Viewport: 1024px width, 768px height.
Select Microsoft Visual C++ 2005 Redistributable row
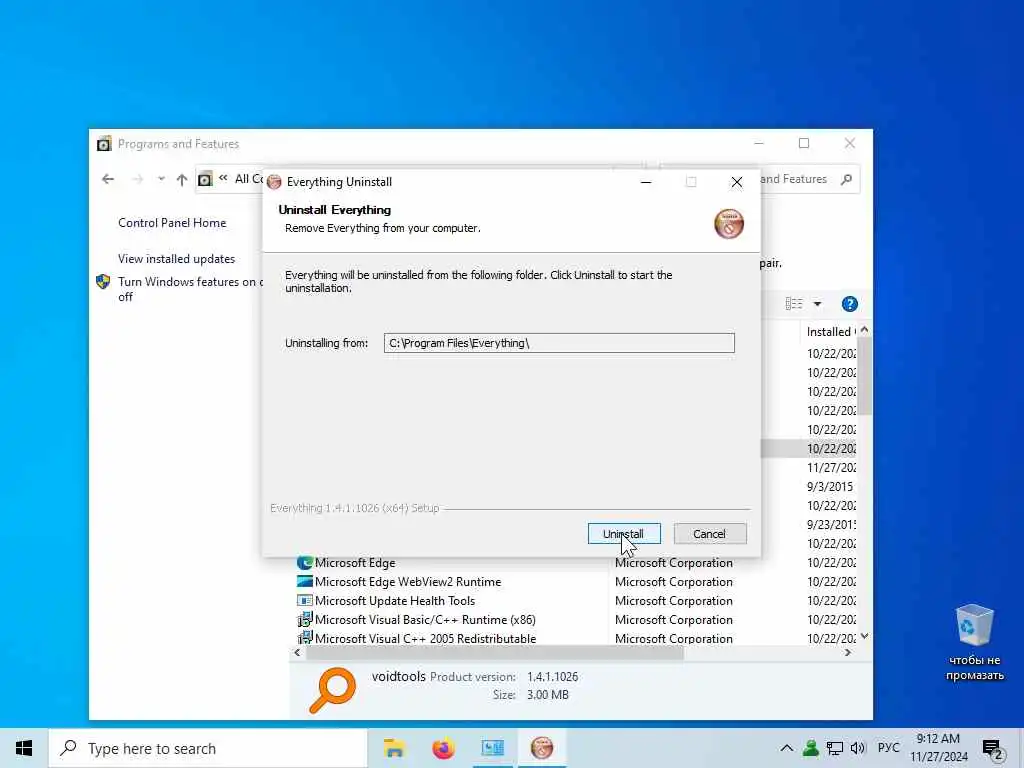(575, 638)
